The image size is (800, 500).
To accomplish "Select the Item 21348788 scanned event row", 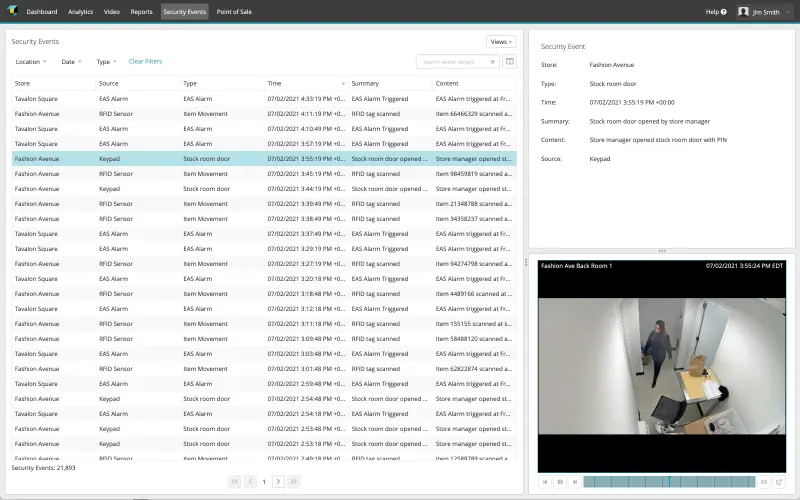I will click(264, 204).
